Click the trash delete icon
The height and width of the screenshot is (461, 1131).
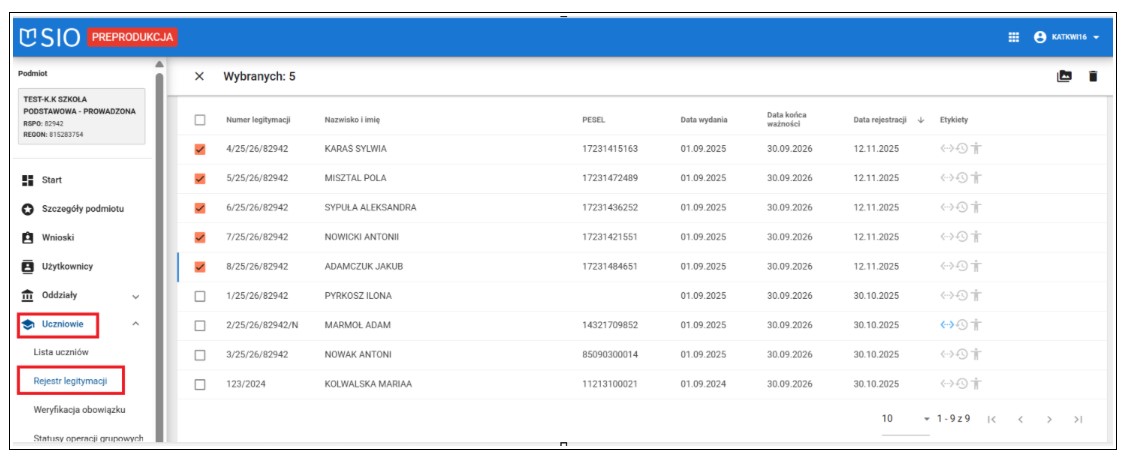(1092, 76)
